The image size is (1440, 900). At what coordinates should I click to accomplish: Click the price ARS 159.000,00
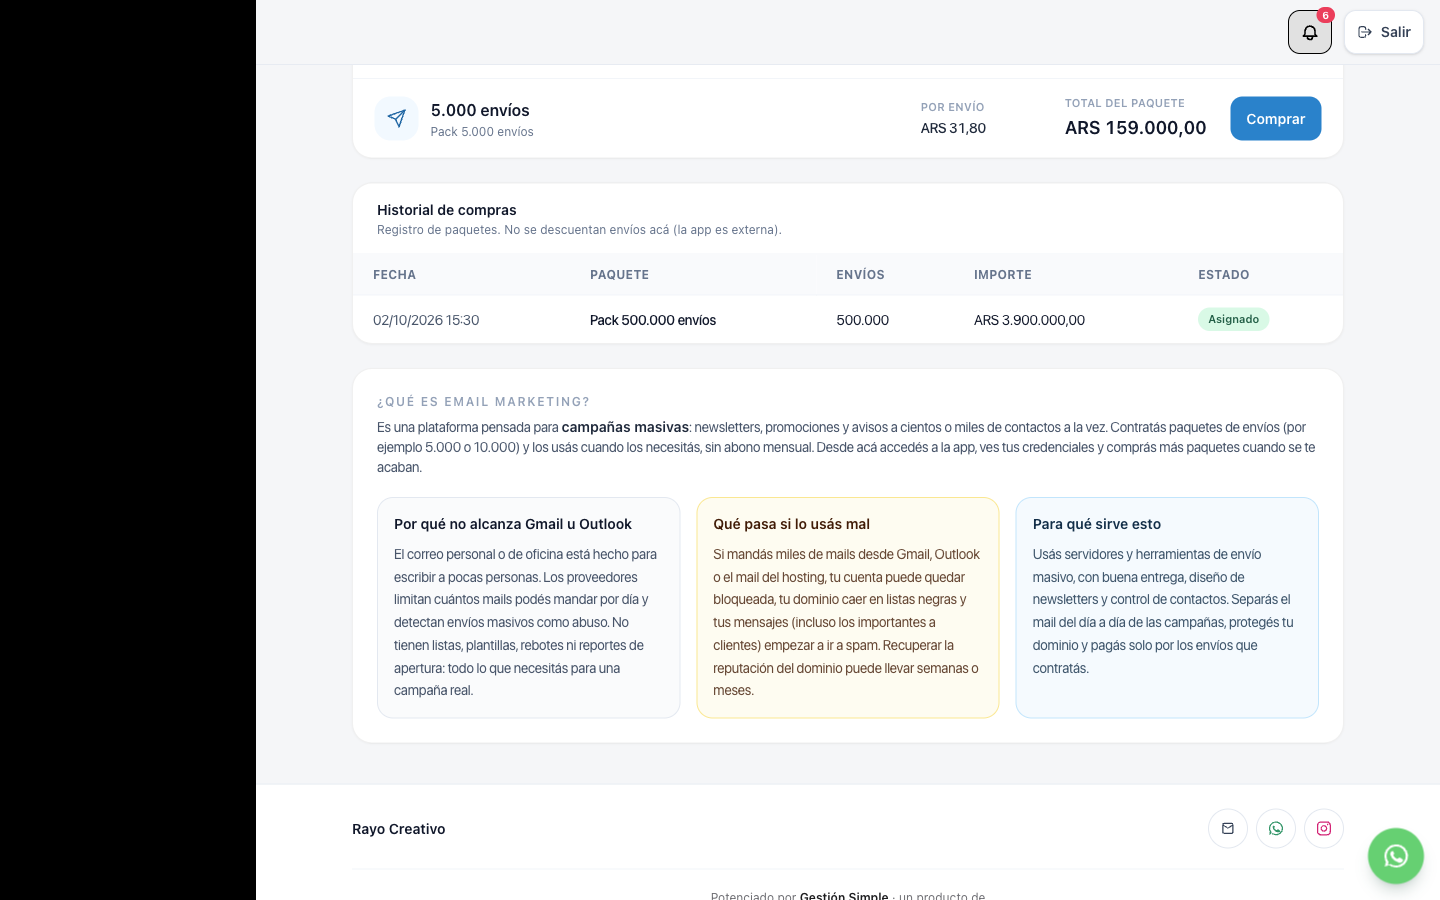[1135, 128]
